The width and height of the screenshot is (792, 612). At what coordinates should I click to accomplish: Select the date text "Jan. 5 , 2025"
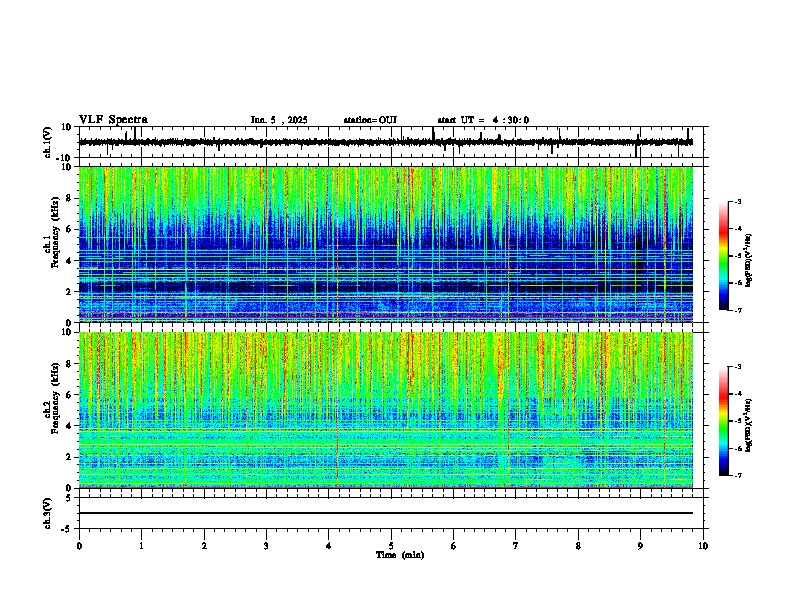tap(279, 120)
